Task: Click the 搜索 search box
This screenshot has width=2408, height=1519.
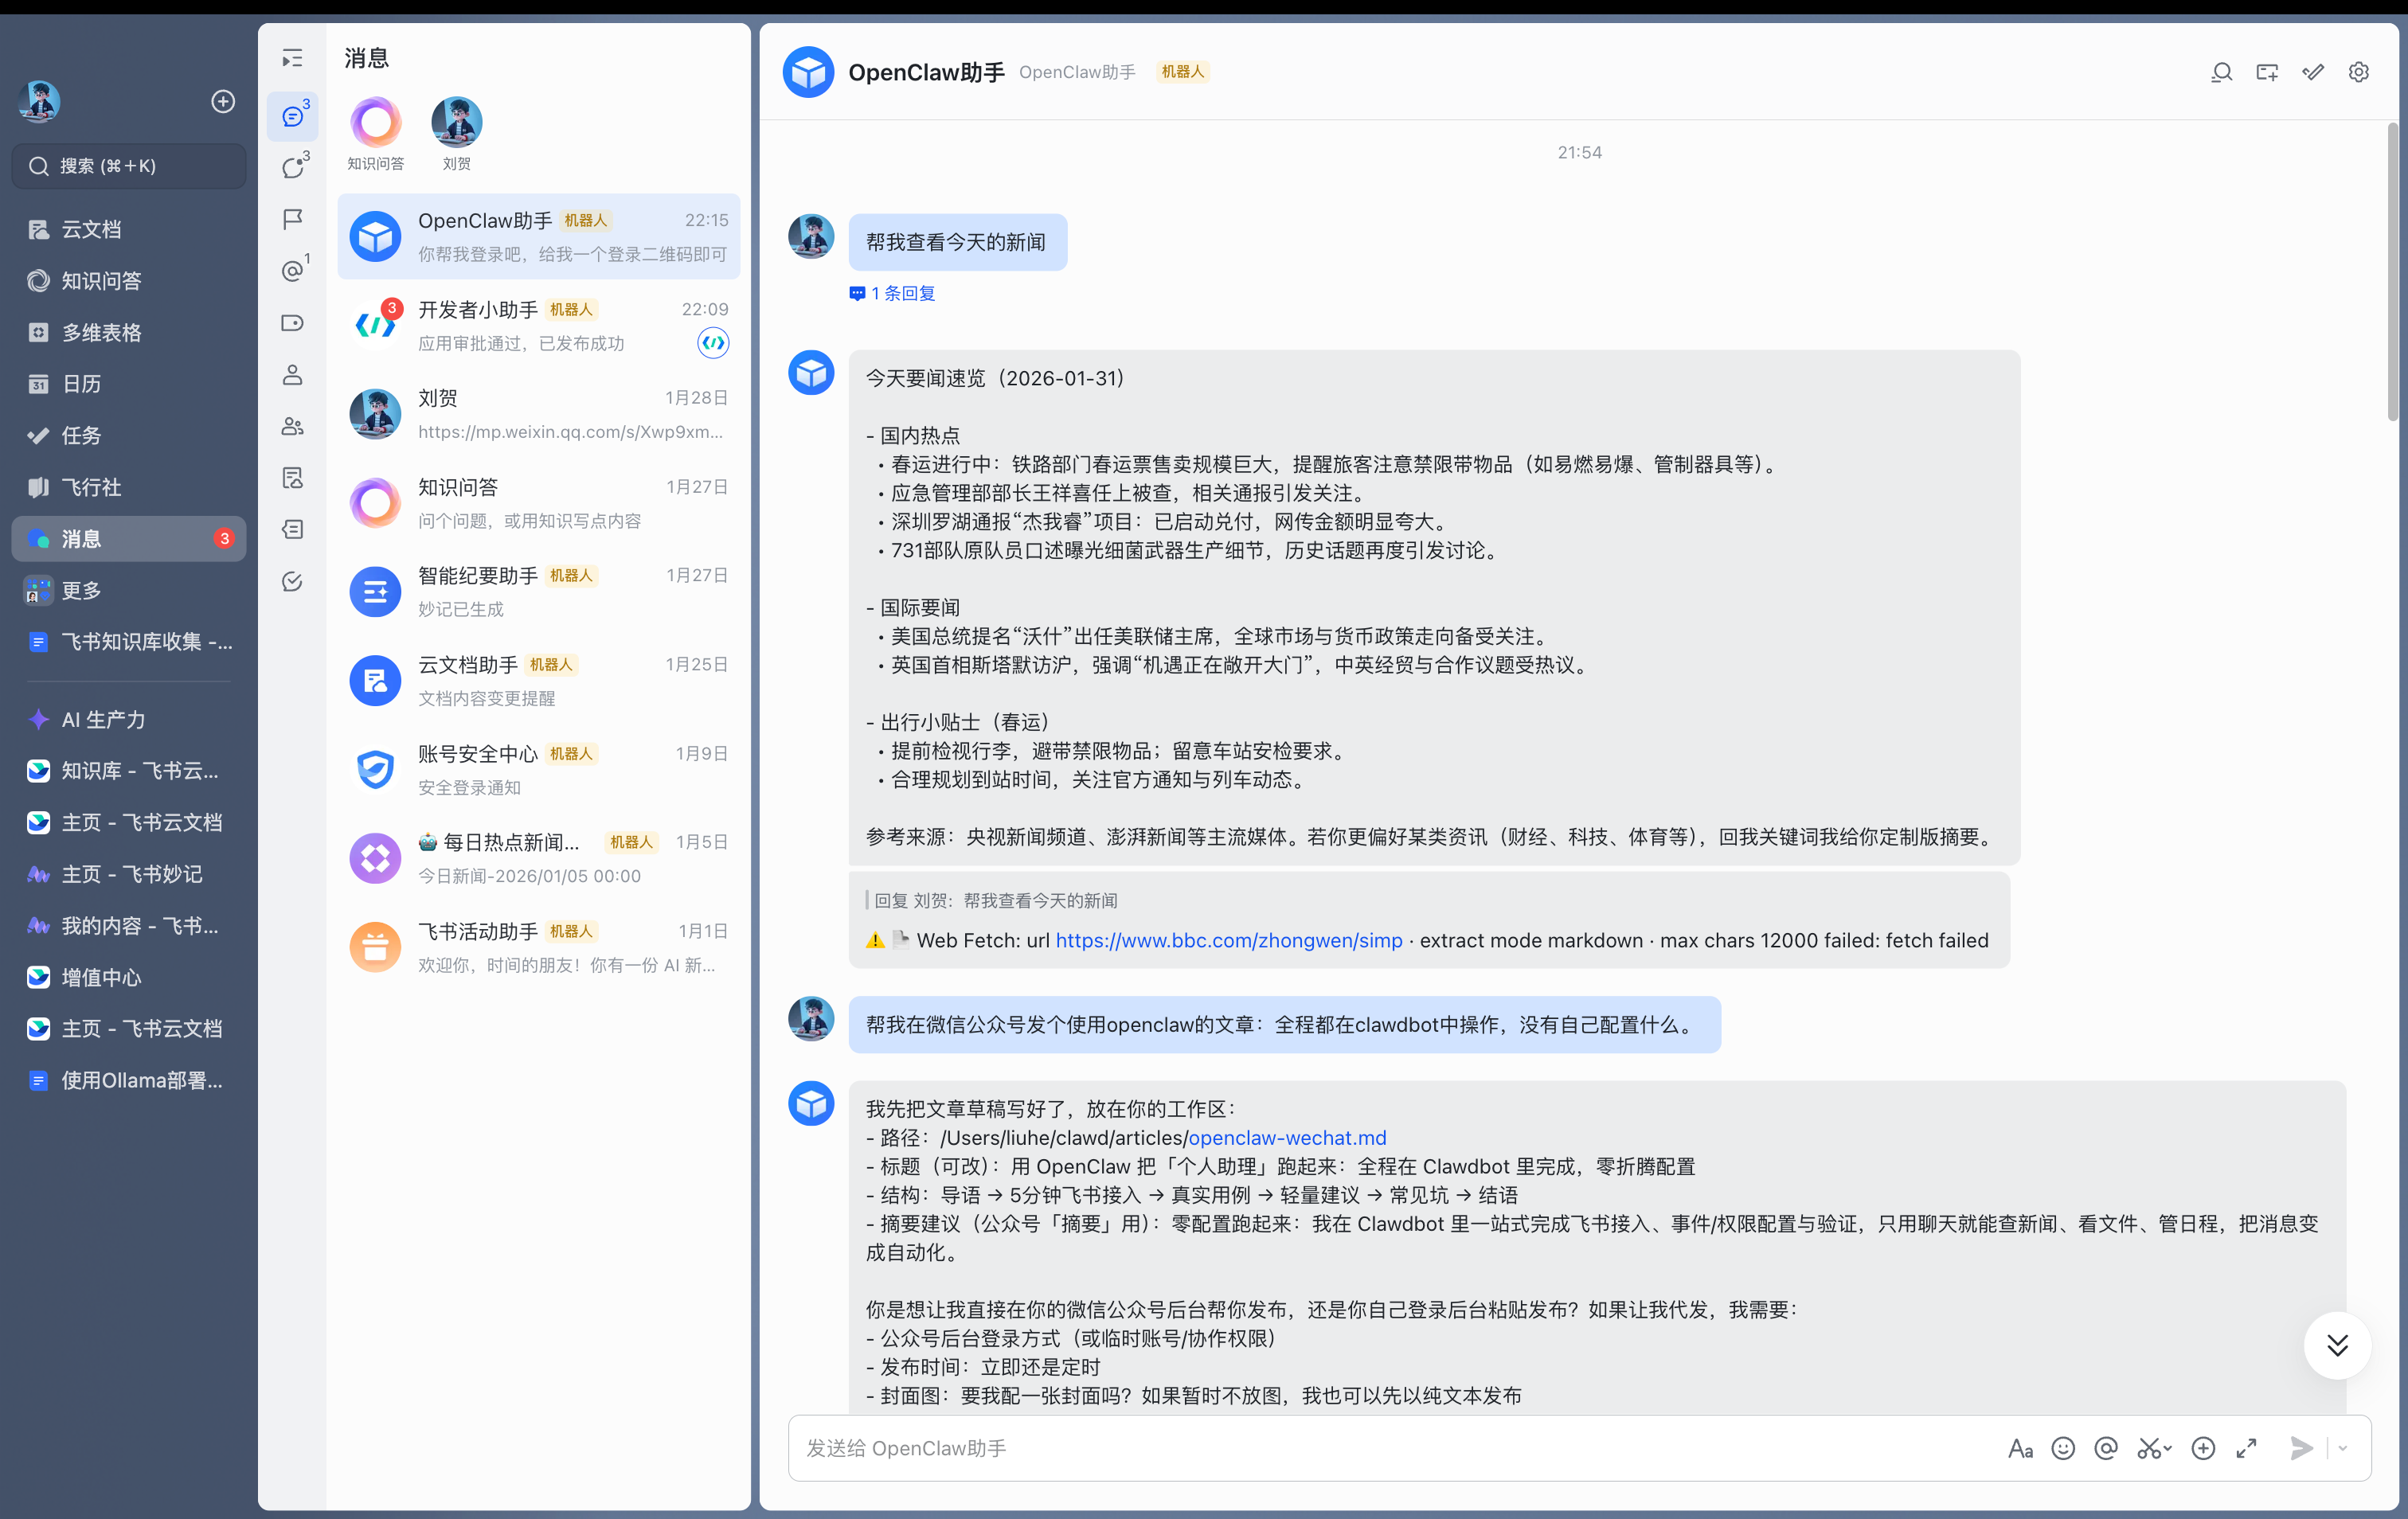Action: (x=128, y=166)
